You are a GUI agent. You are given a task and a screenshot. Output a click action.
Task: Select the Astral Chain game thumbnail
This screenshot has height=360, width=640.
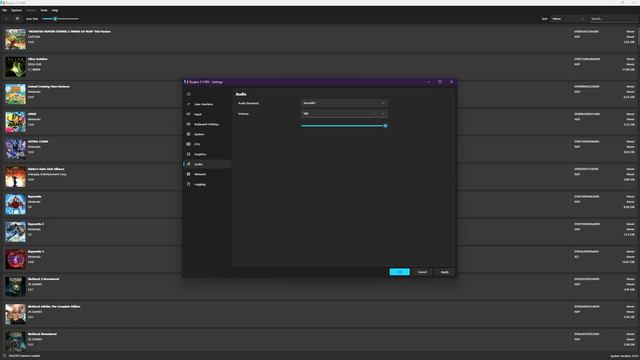pos(16,149)
